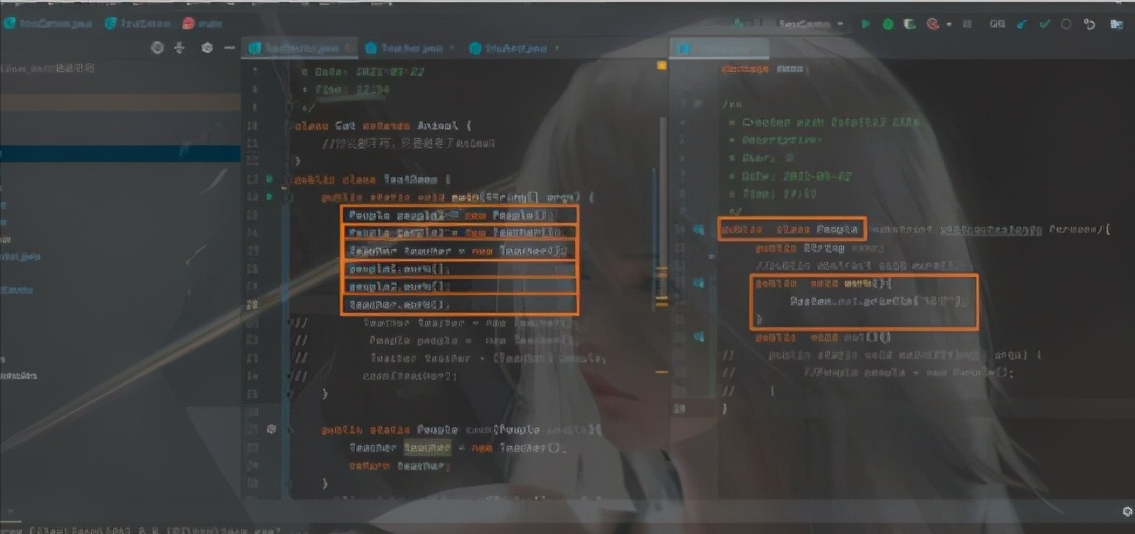Click the red main method breadcrumb

pos(203,22)
